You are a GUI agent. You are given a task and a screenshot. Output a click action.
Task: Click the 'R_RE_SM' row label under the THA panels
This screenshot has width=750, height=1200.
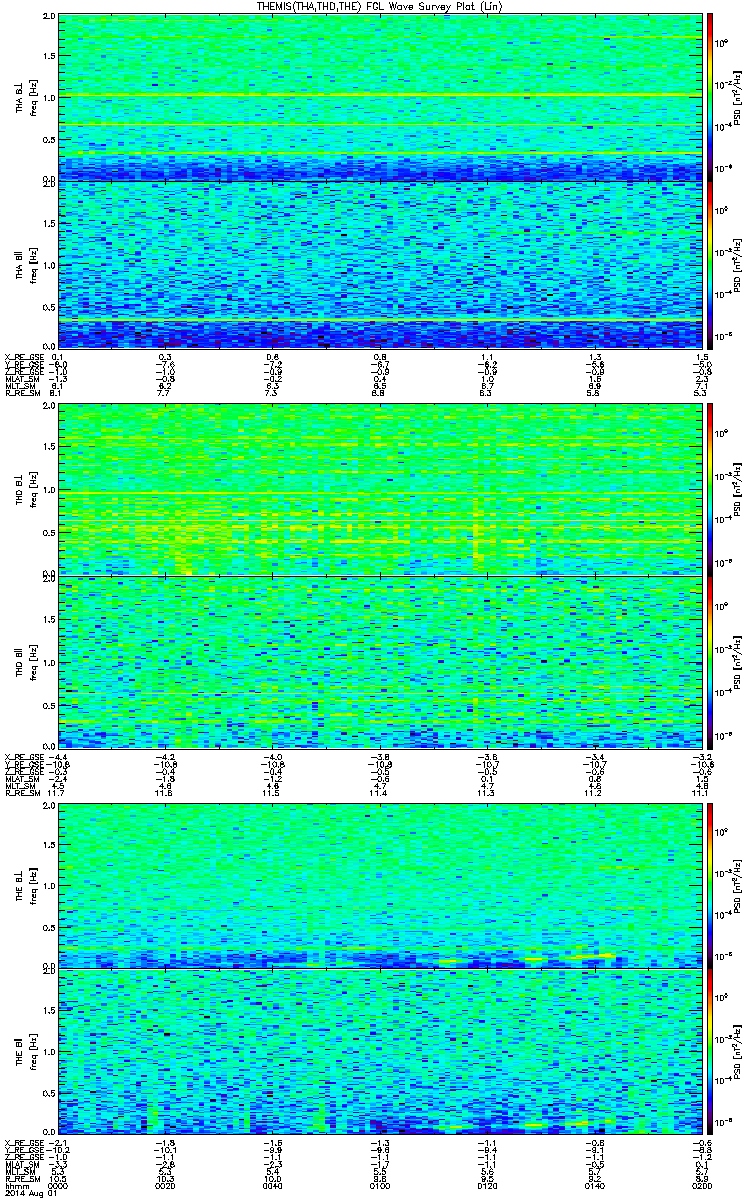tap(22, 392)
